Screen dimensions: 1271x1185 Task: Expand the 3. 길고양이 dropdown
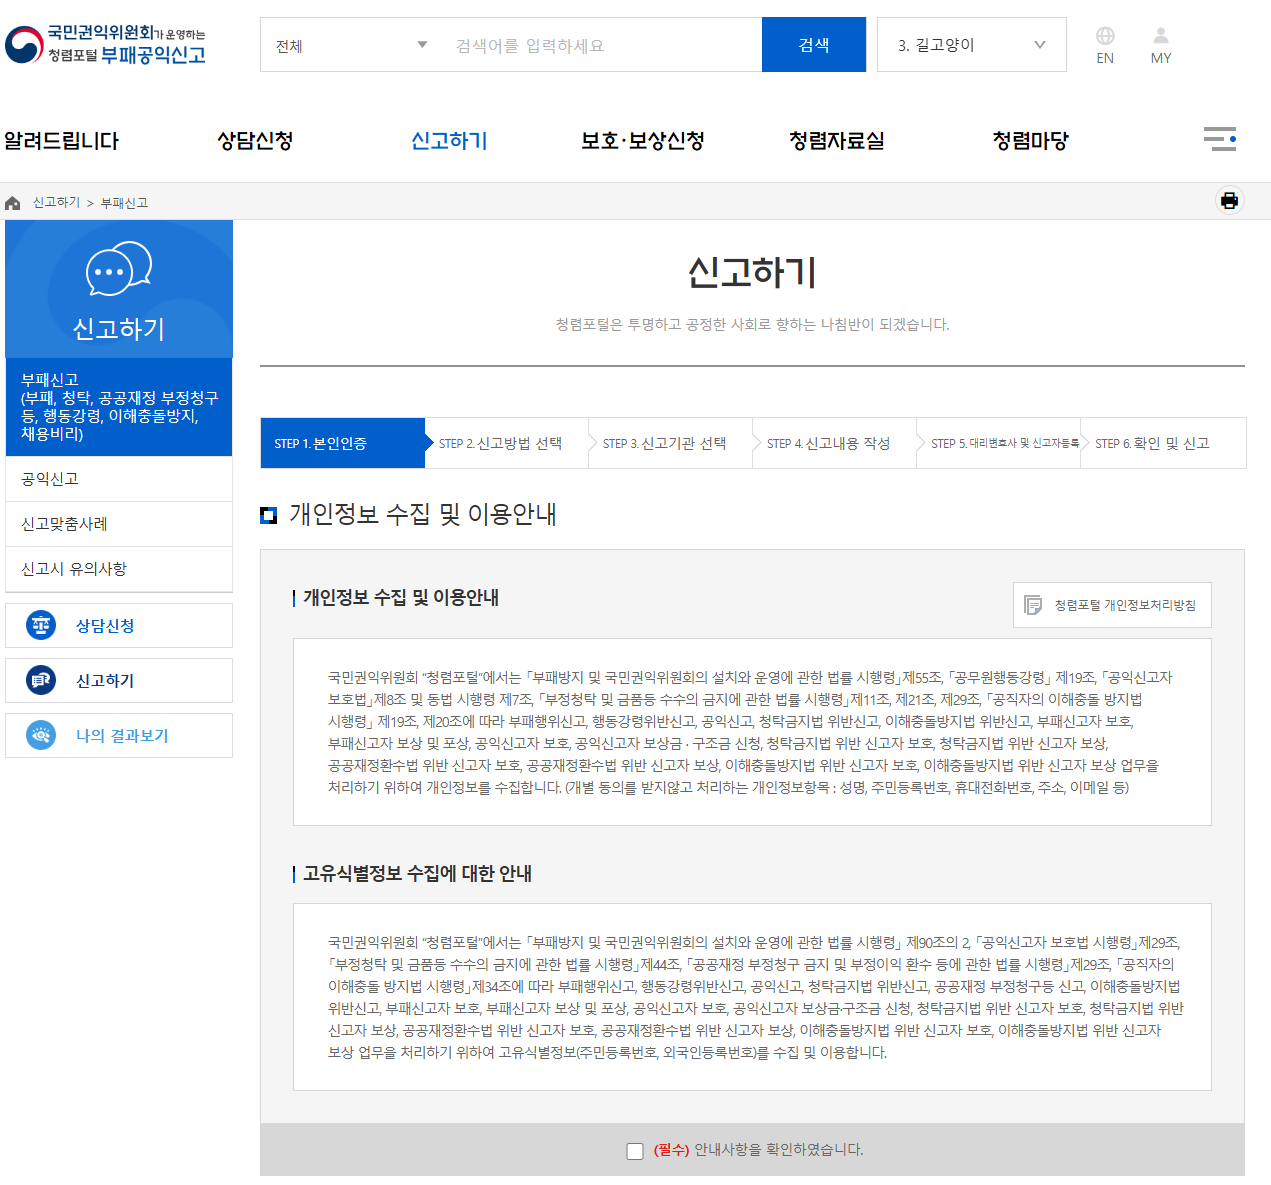coord(970,44)
